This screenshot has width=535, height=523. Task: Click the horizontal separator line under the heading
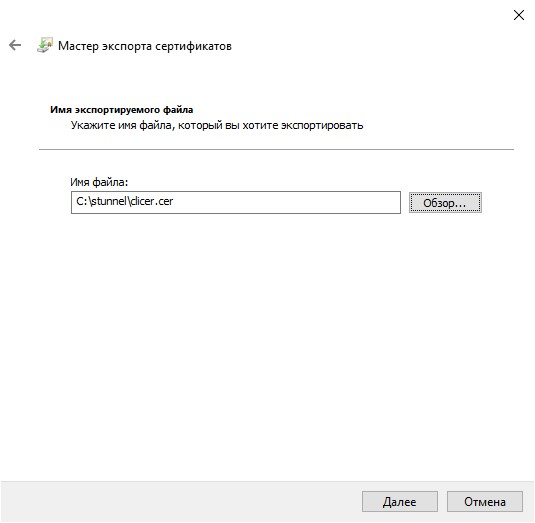(276, 149)
